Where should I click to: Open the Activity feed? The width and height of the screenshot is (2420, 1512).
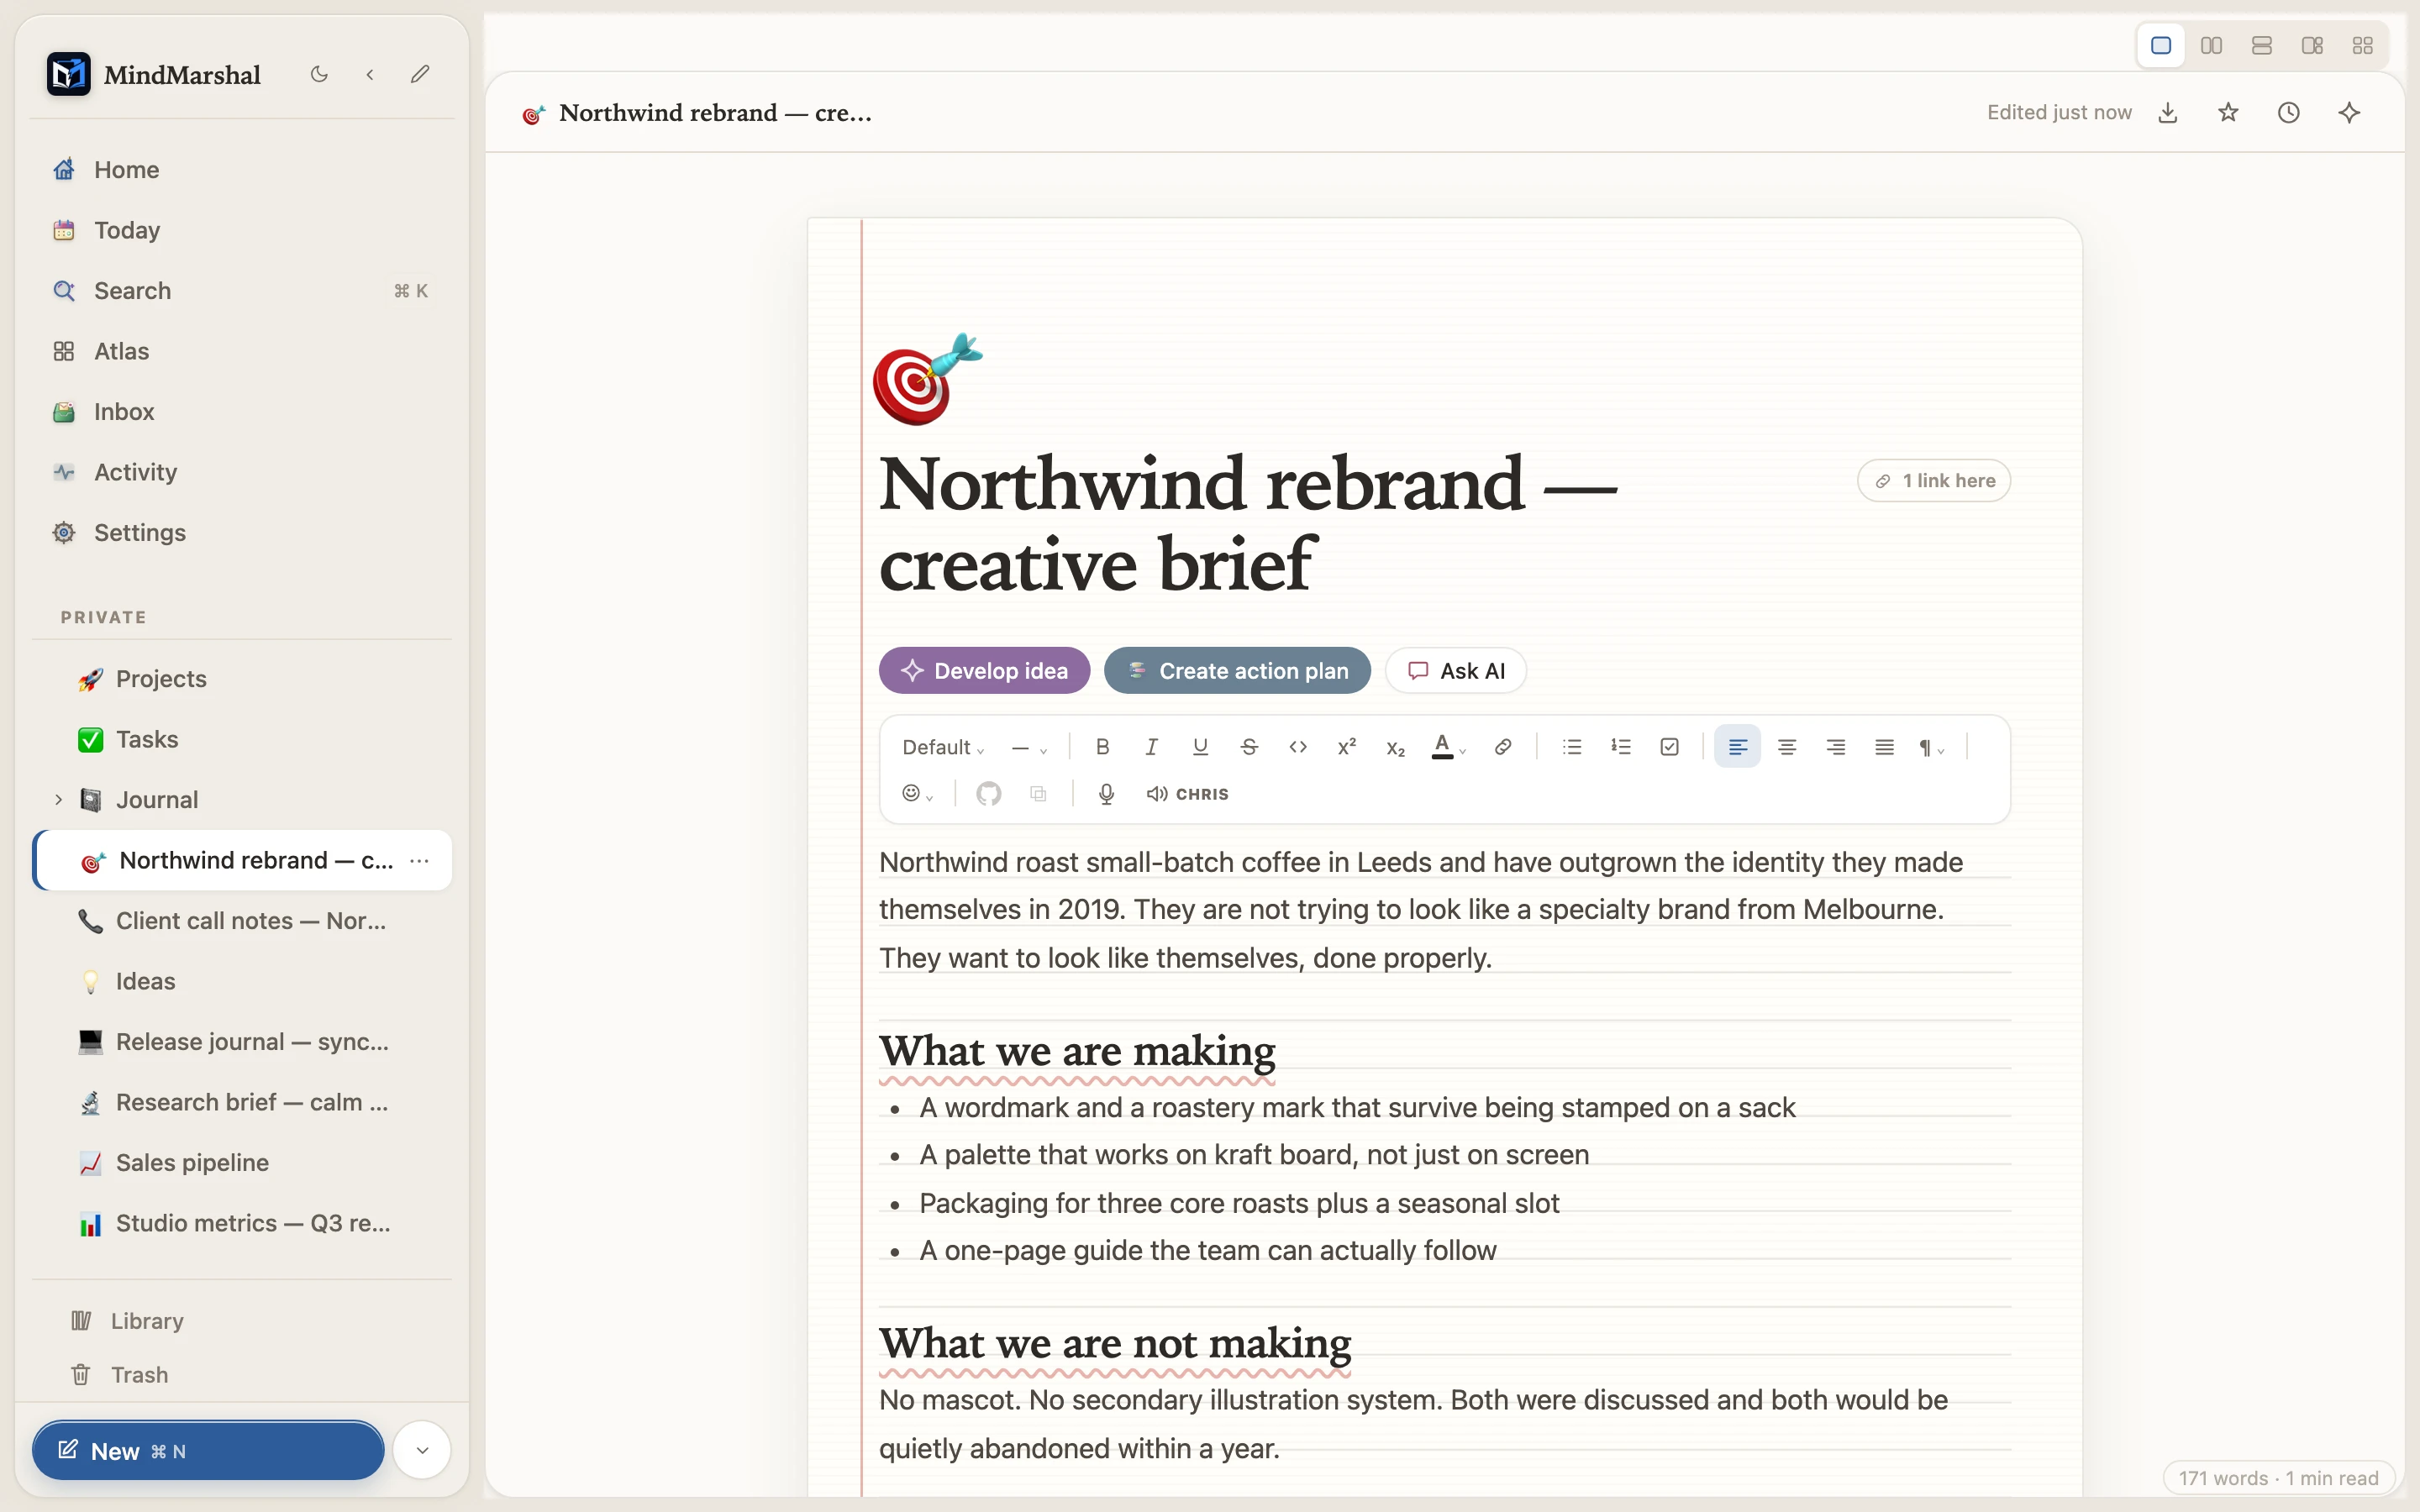[242, 472]
